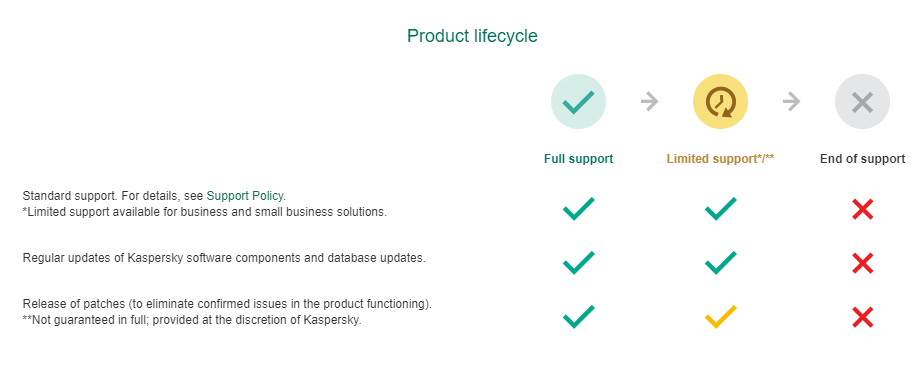Viewport: 924px width, 387px height.
Task: Click the yellow checkmark for patch releases
Action: click(x=720, y=317)
